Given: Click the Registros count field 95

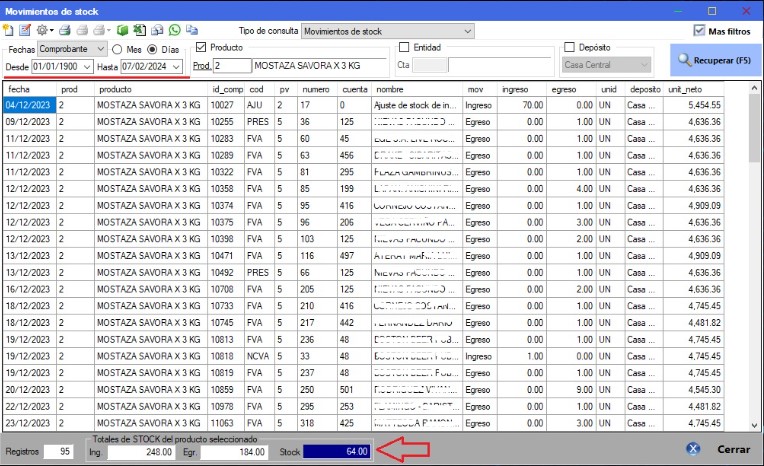Looking at the screenshot, I should [x=58, y=451].
